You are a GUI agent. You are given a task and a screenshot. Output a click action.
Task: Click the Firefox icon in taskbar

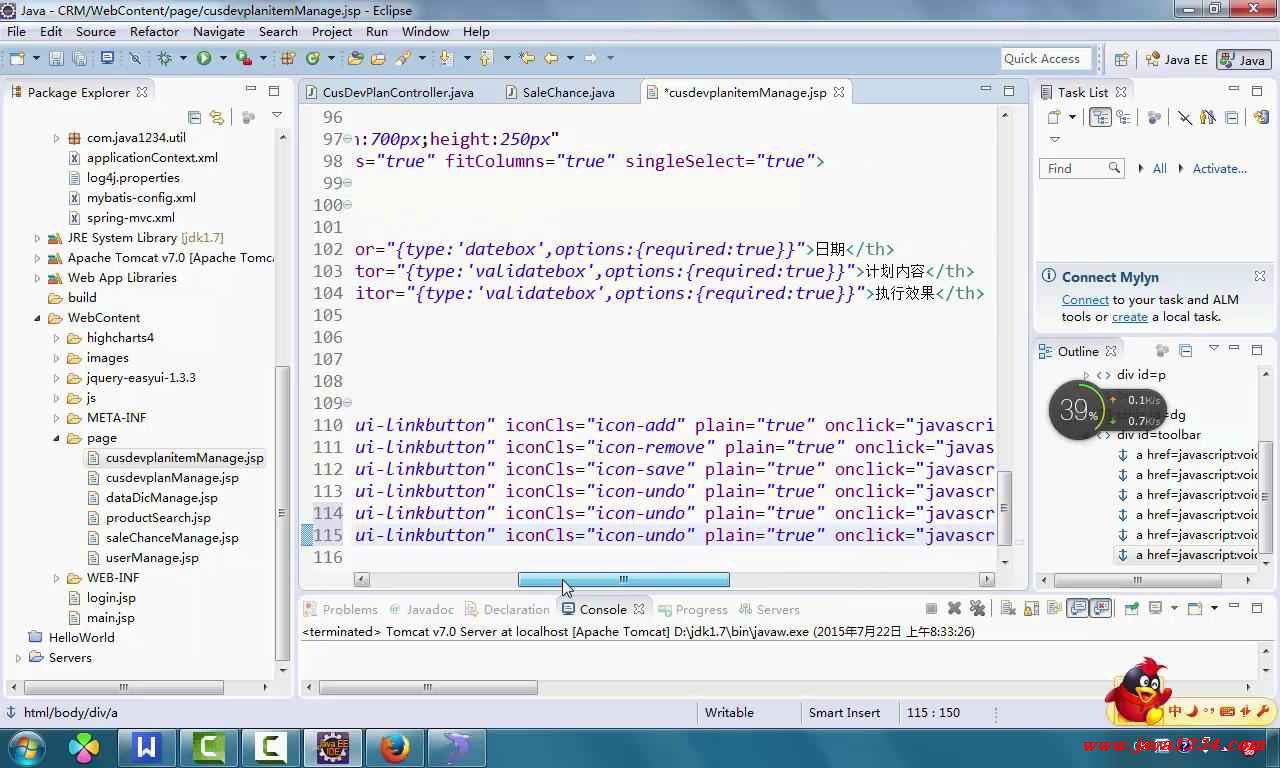point(394,747)
